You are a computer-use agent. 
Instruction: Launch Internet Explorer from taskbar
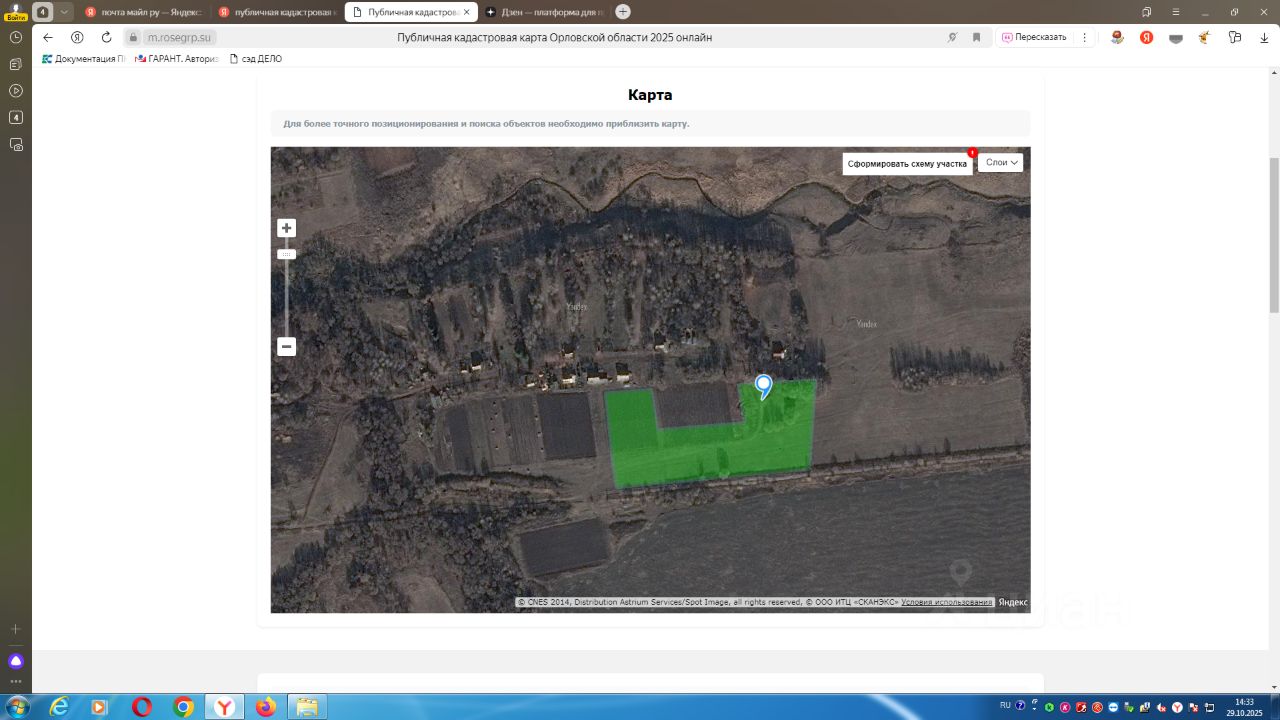click(x=59, y=707)
